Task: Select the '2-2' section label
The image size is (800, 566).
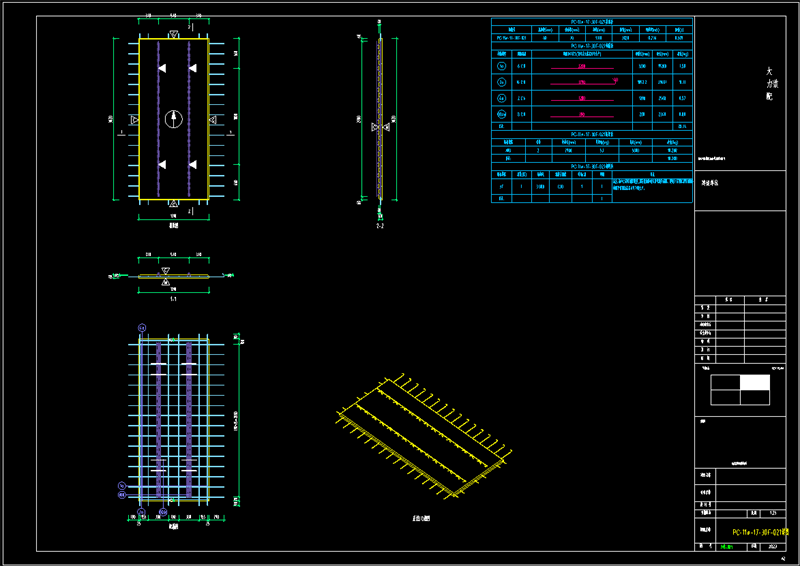Action: coord(380,226)
